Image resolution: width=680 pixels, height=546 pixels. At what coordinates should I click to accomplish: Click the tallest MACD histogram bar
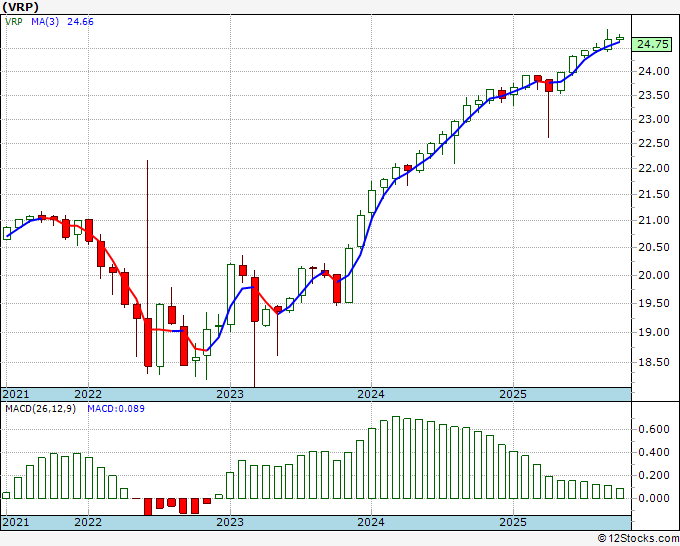[396, 457]
